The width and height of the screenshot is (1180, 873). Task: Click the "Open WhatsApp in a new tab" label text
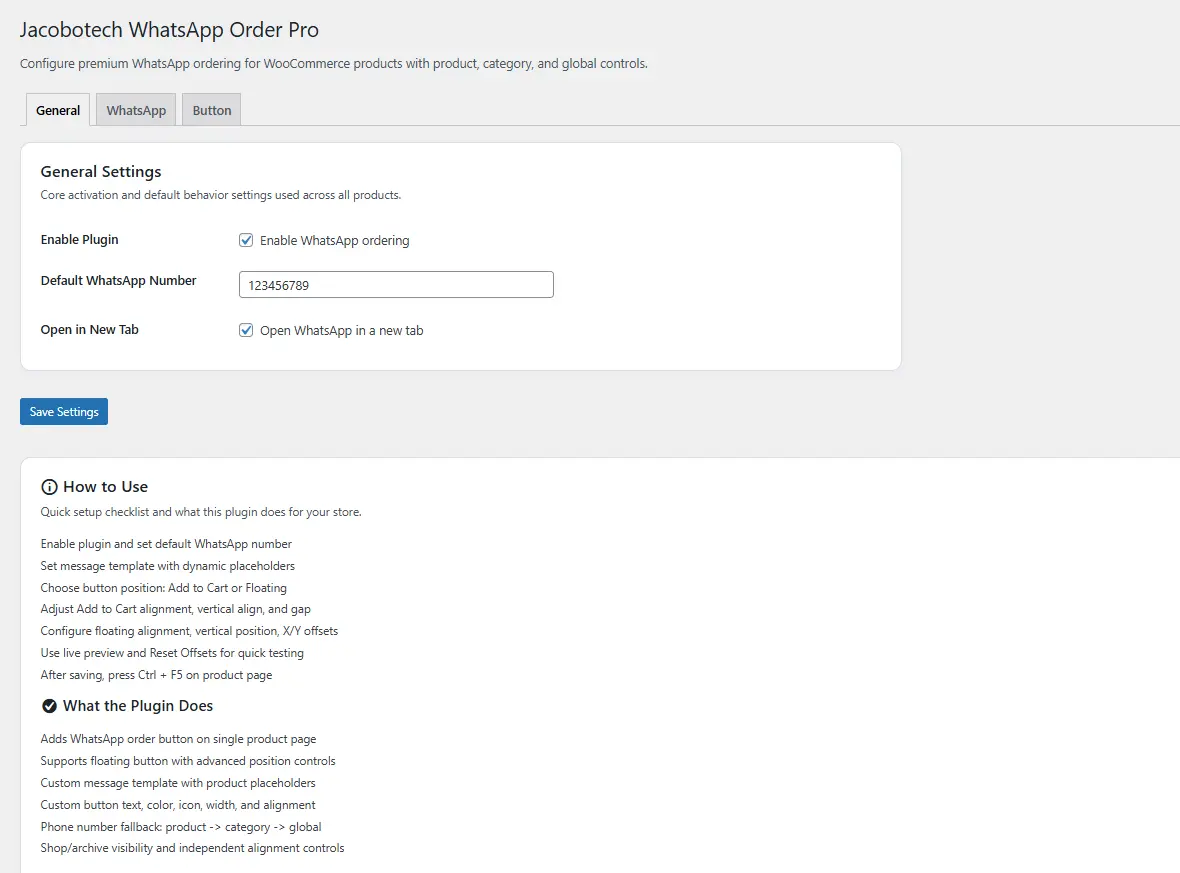341,331
